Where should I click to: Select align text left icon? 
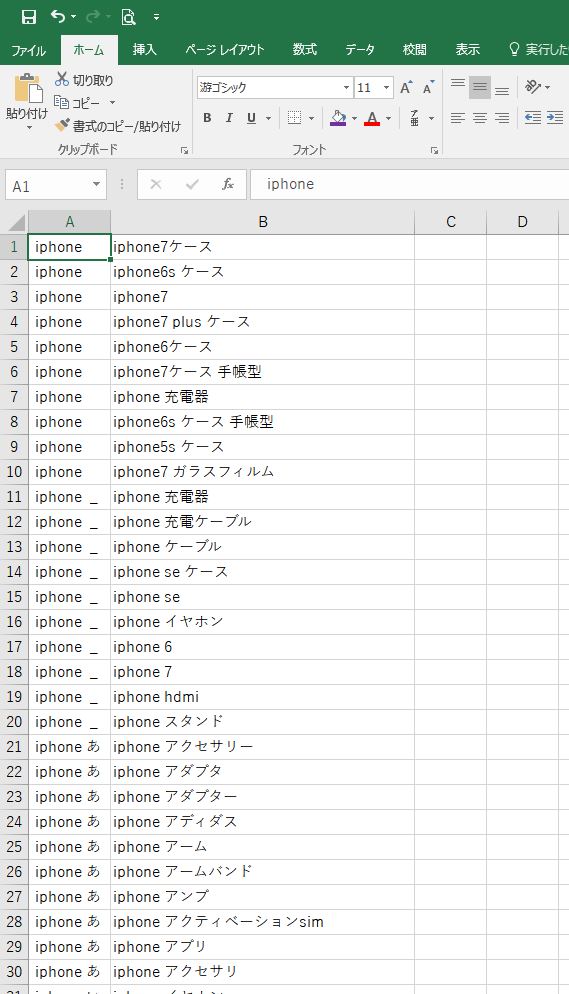(457, 118)
